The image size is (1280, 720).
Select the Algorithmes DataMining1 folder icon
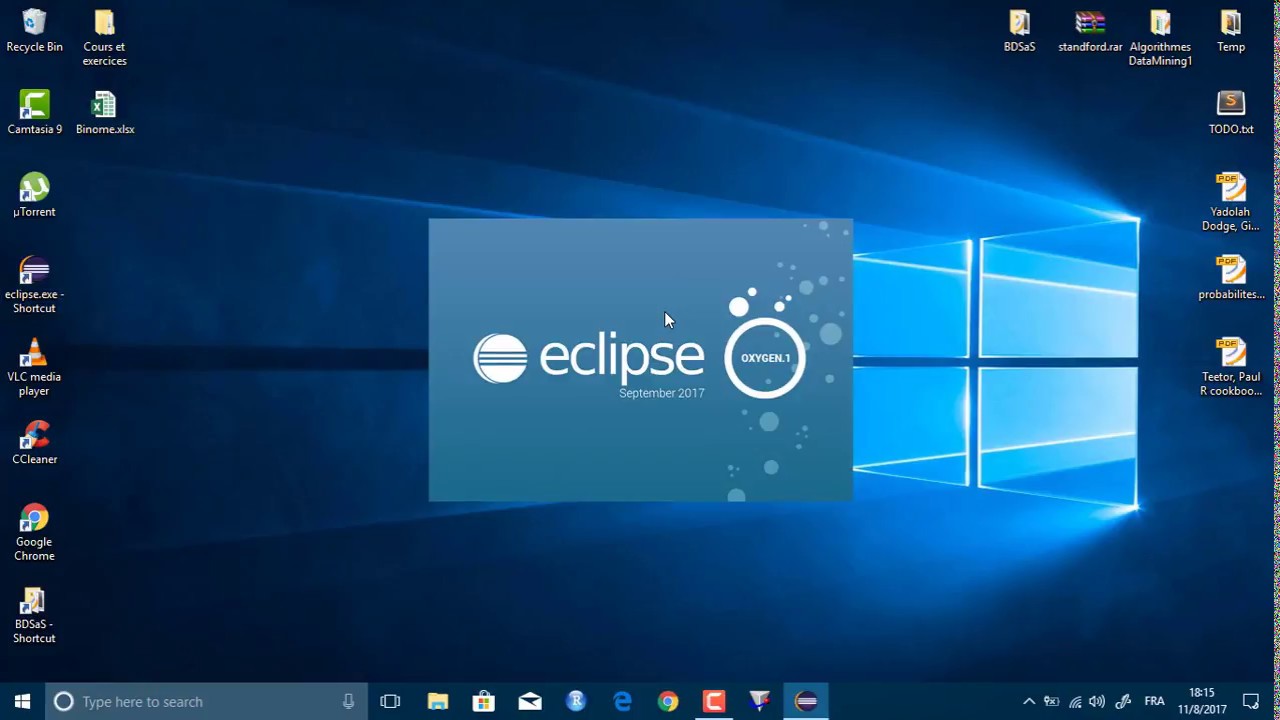click(1160, 38)
